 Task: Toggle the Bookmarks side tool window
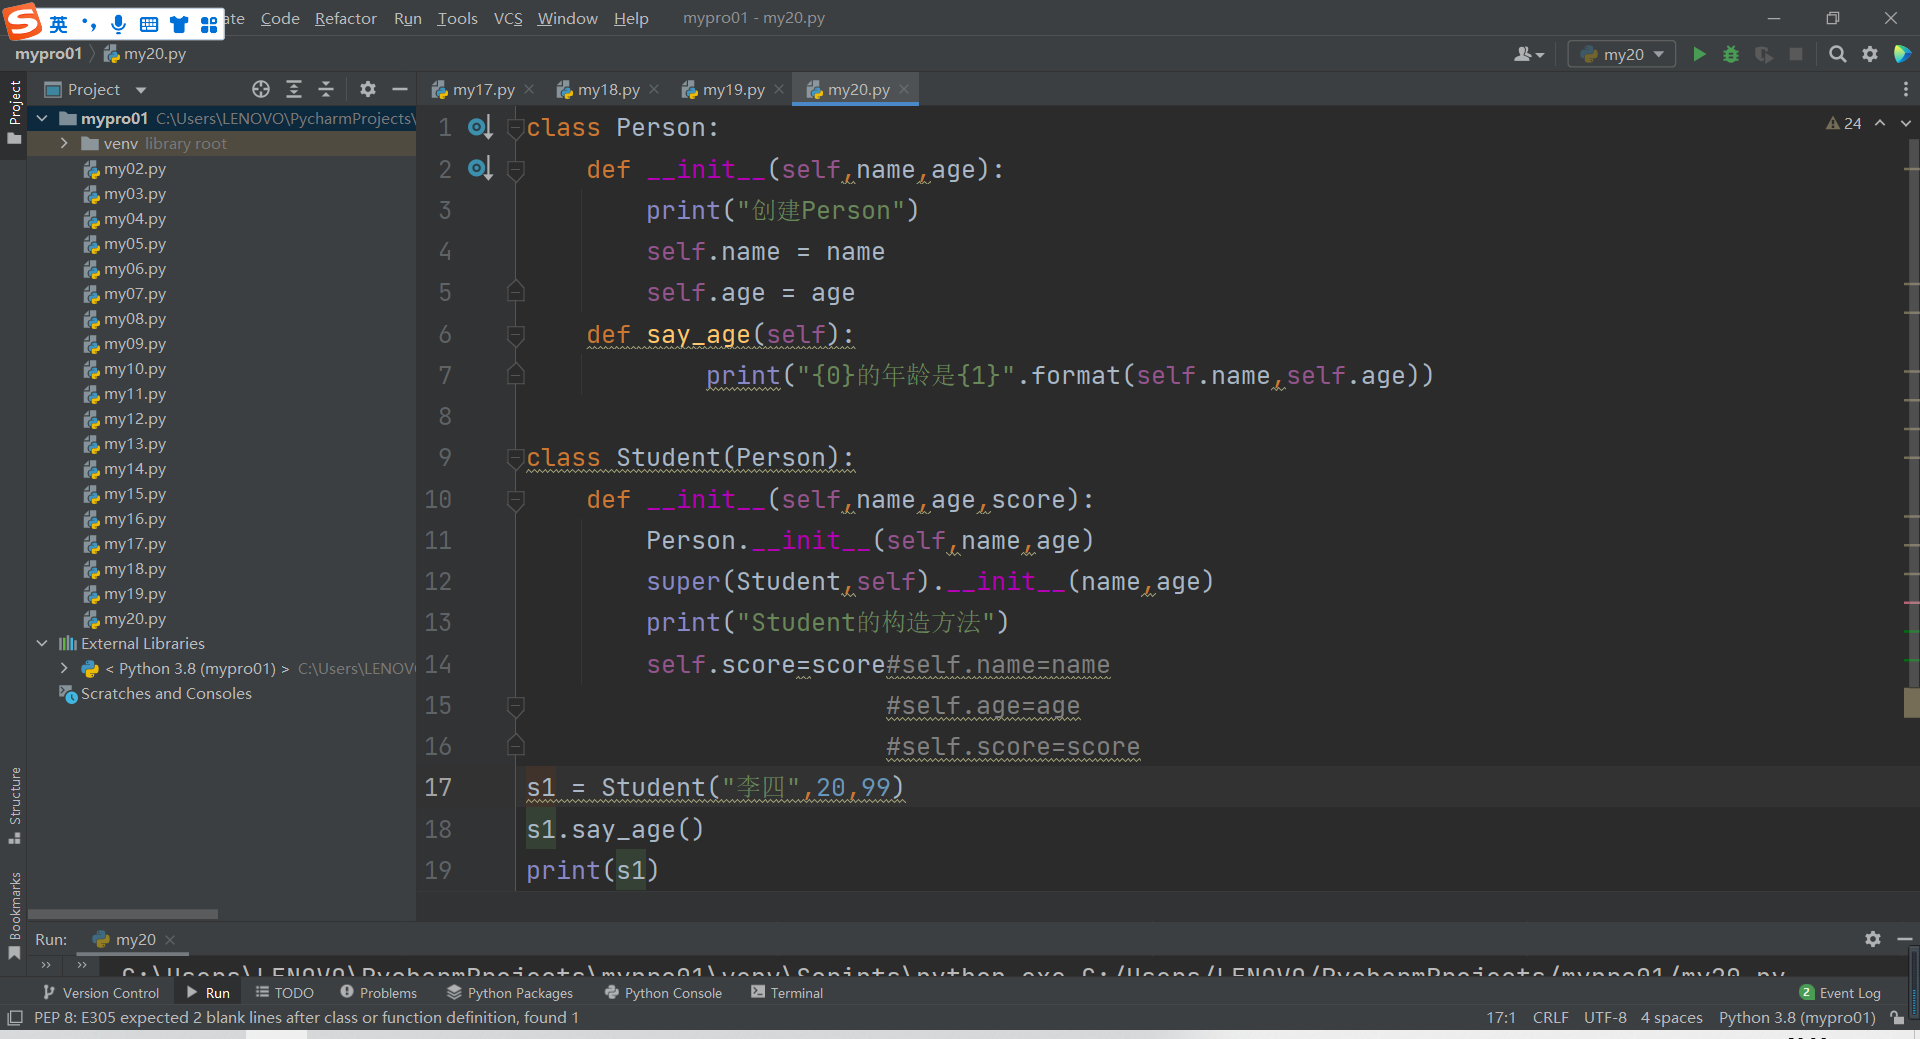(x=14, y=916)
